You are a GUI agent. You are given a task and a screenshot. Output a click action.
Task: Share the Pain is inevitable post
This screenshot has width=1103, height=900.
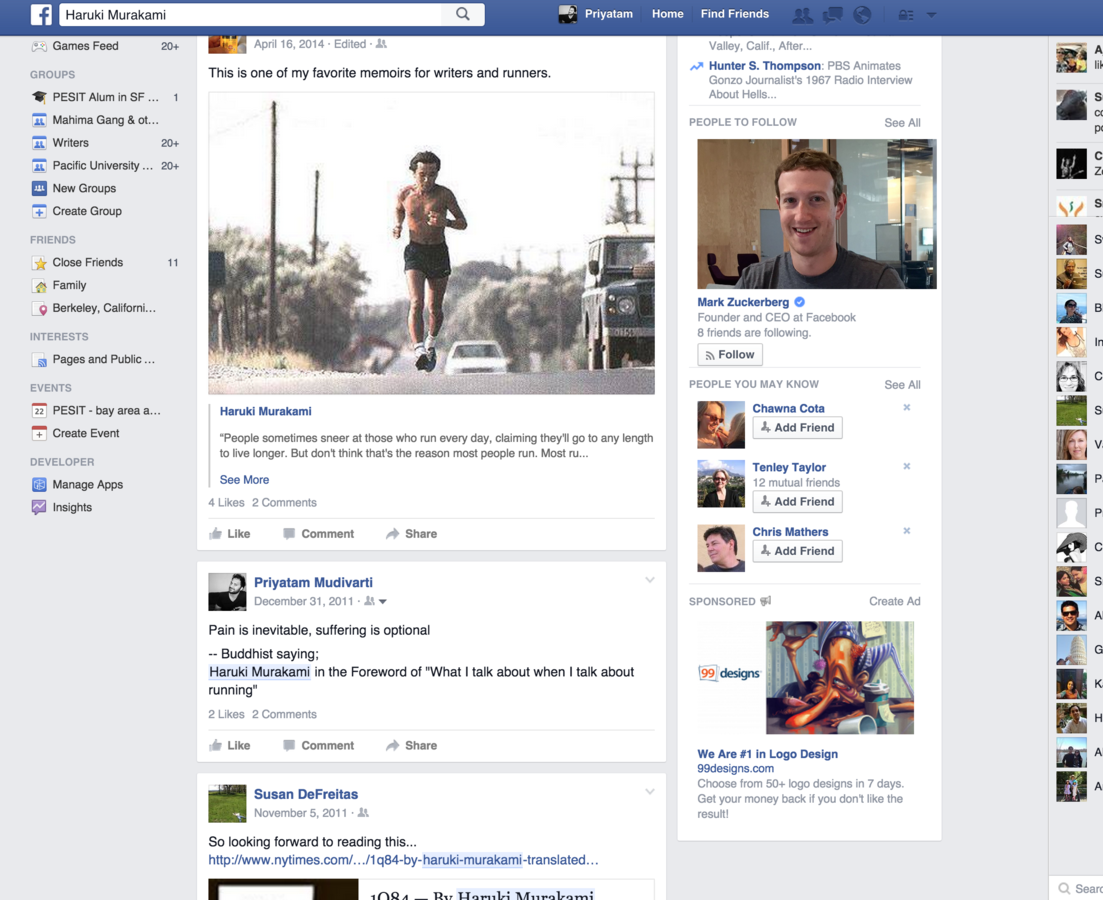tap(412, 745)
